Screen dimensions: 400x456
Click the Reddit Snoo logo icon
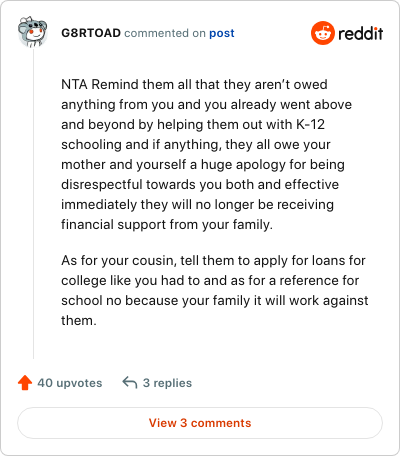click(322, 33)
